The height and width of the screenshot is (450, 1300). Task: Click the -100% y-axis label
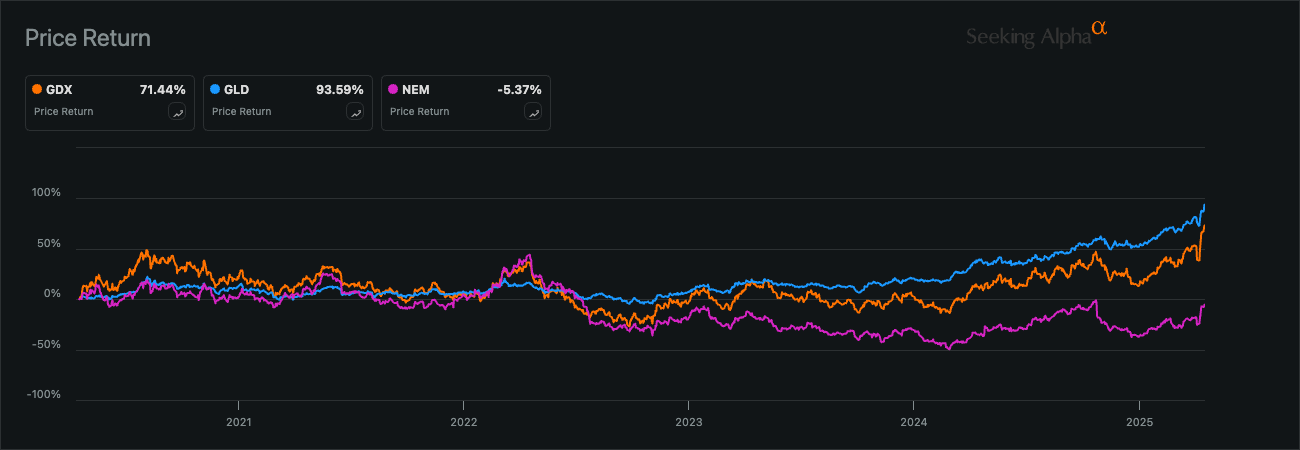[45, 395]
